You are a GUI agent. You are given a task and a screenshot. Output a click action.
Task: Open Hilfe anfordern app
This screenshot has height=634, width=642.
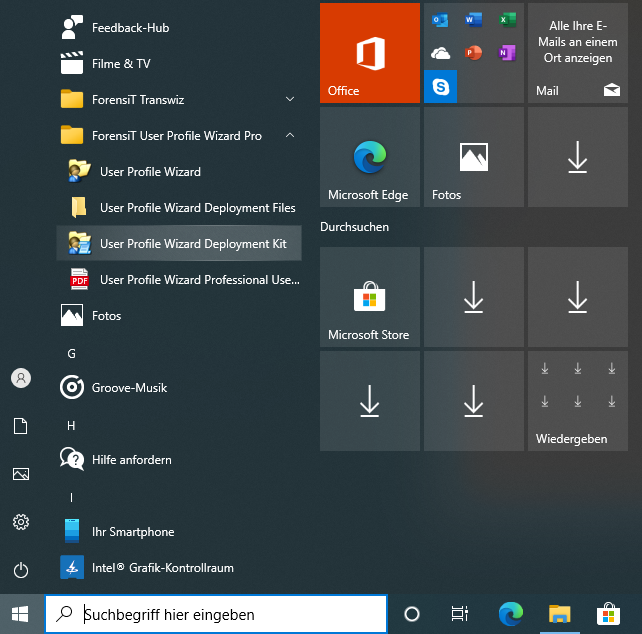tap(179, 460)
